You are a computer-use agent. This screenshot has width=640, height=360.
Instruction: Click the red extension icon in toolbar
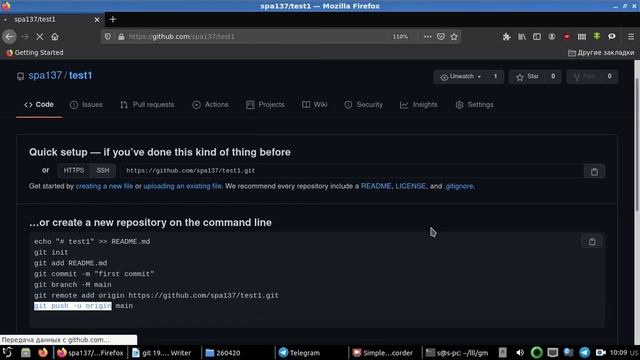[x=567, y=36]
